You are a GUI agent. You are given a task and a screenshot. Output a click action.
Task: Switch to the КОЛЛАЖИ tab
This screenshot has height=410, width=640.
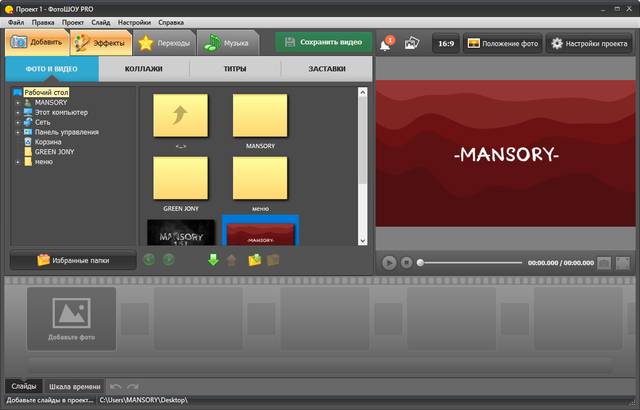coord(144,69)
